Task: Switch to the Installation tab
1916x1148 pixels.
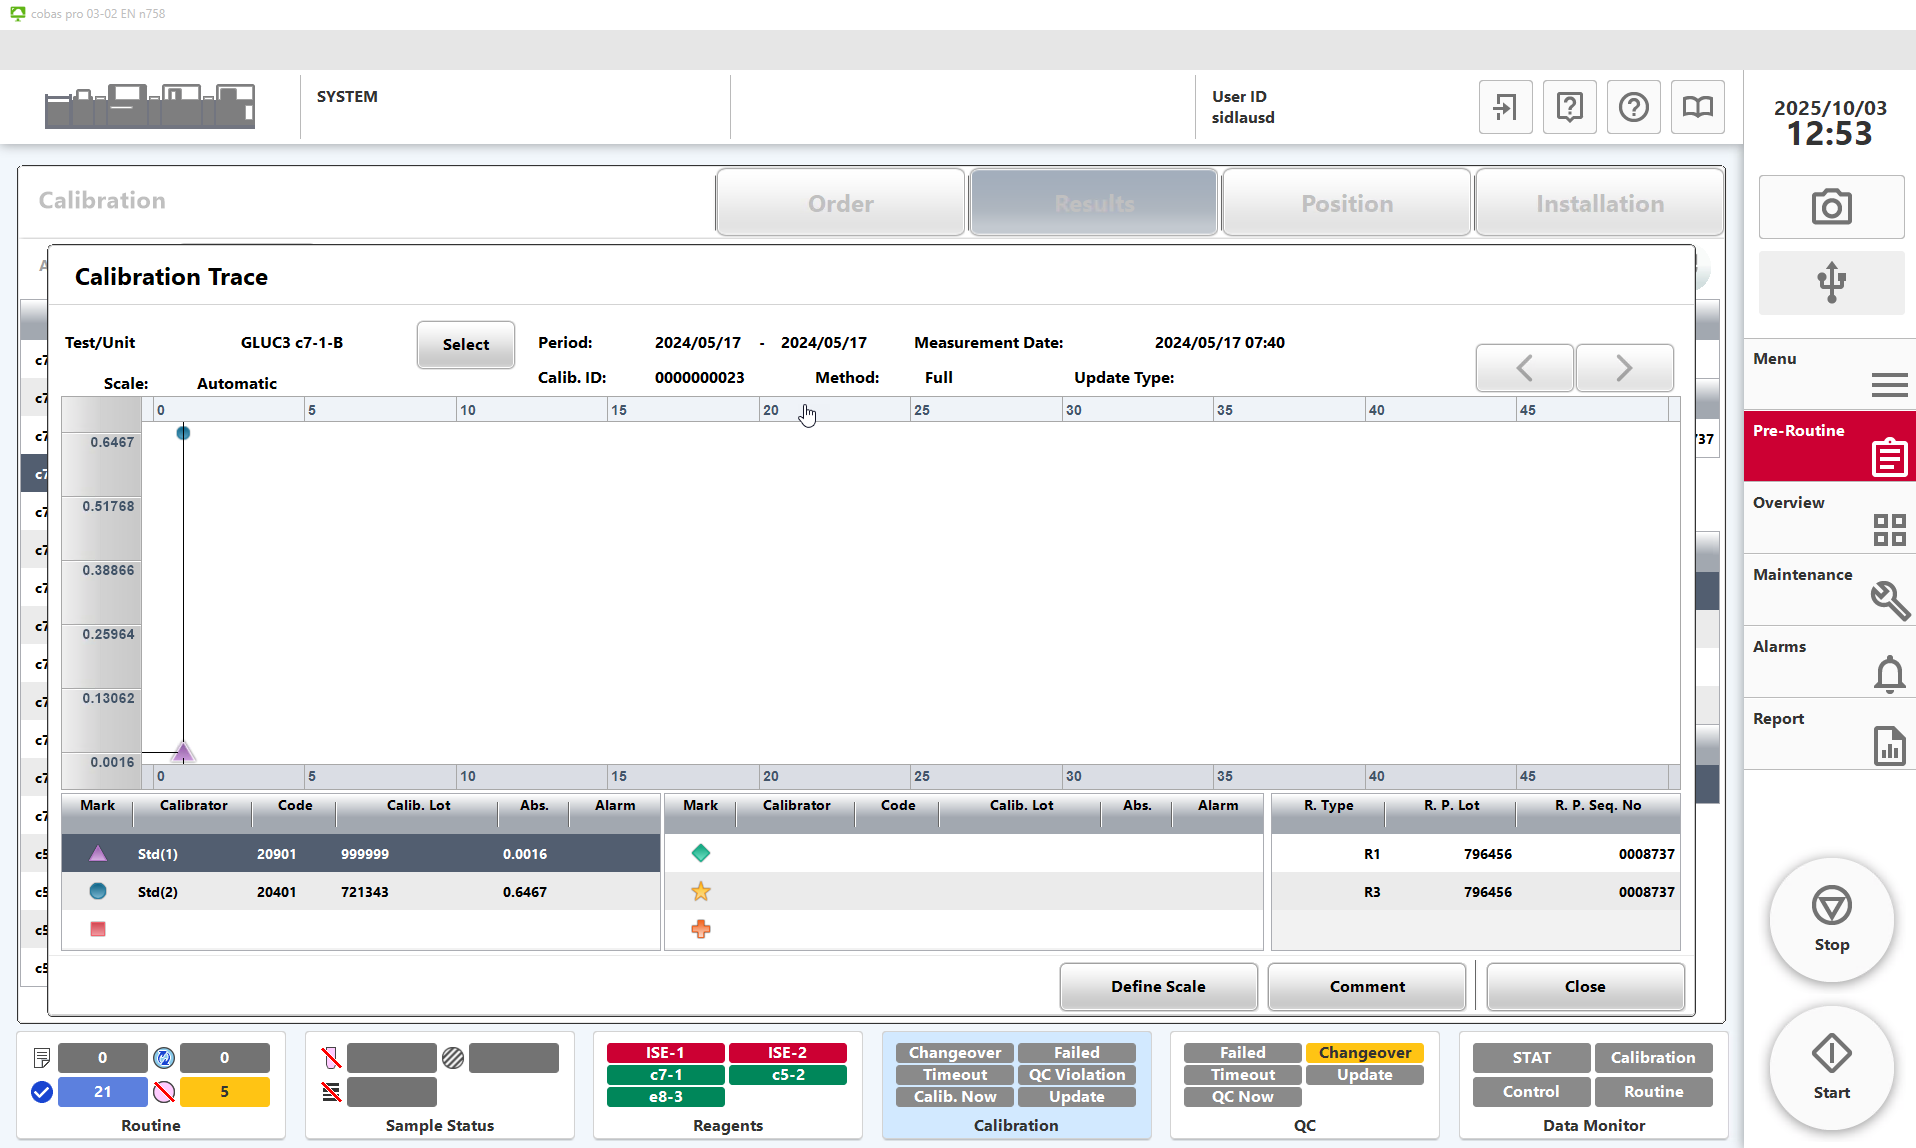Action: (x=1599, y=203)
